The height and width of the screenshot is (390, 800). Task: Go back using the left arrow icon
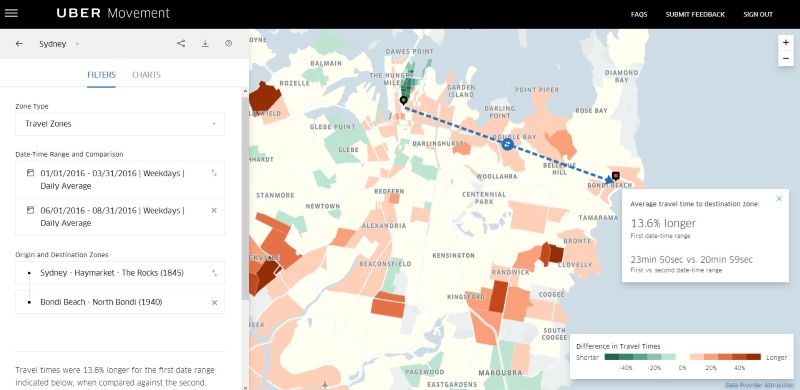click(19, 44)
